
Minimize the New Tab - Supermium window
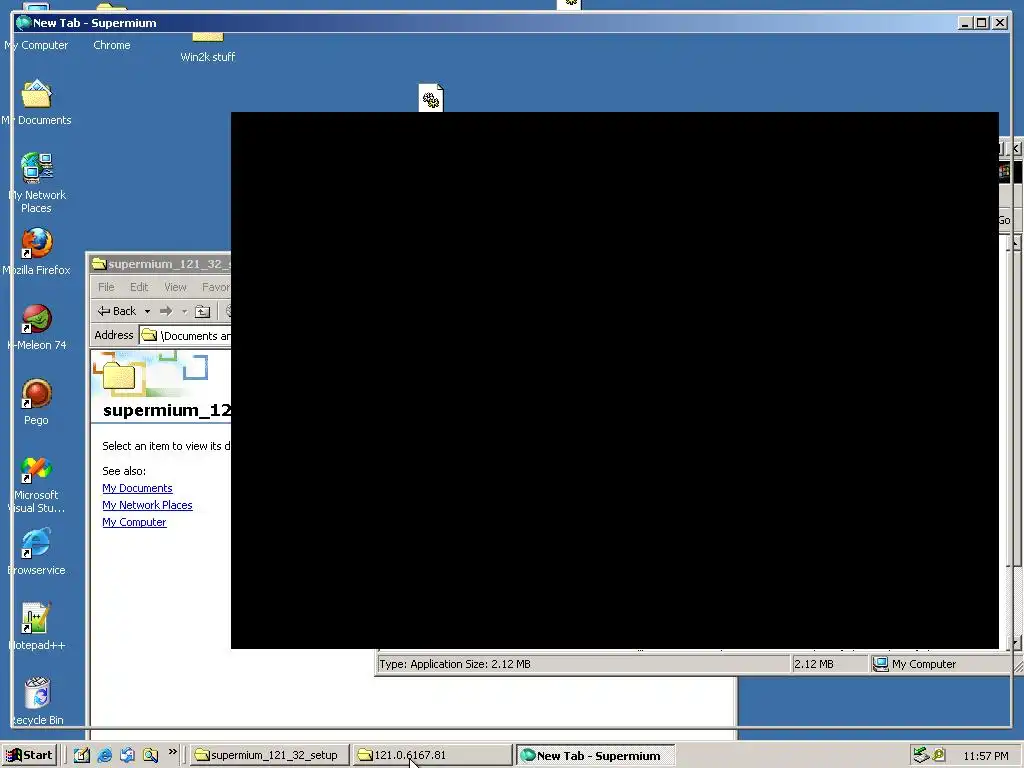pyautogui.click(x=966, y=23)
